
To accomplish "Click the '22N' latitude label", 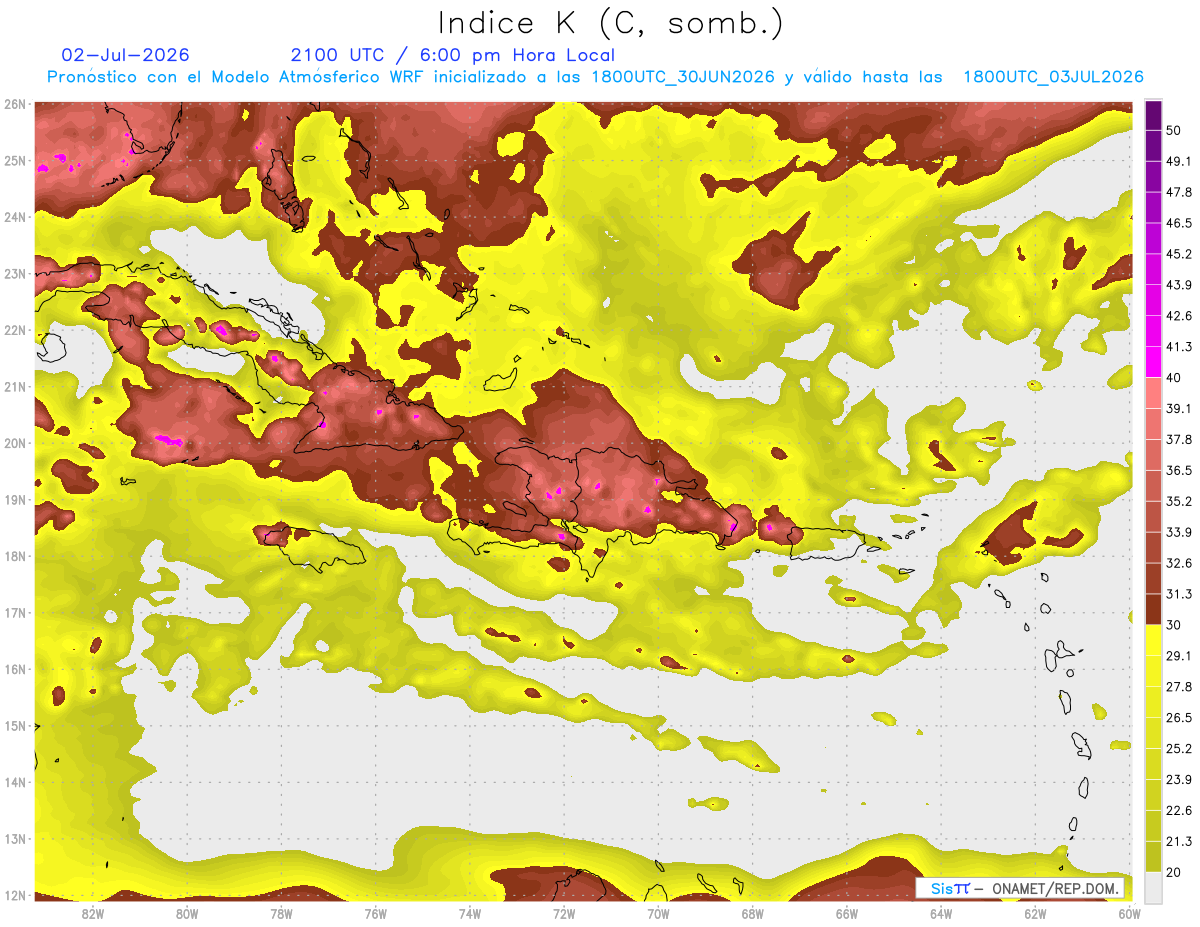I will pyautogui.click(x=14, y=330).
